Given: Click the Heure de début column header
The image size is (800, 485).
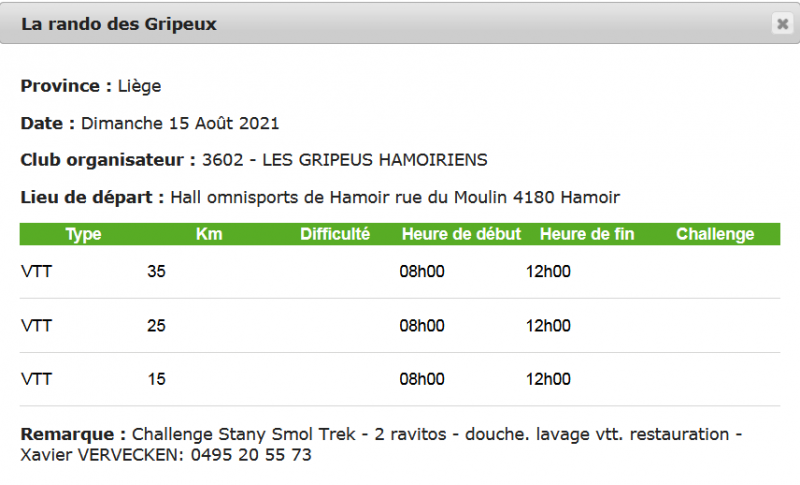Looking at the screenshot, I should coord(461,234).
